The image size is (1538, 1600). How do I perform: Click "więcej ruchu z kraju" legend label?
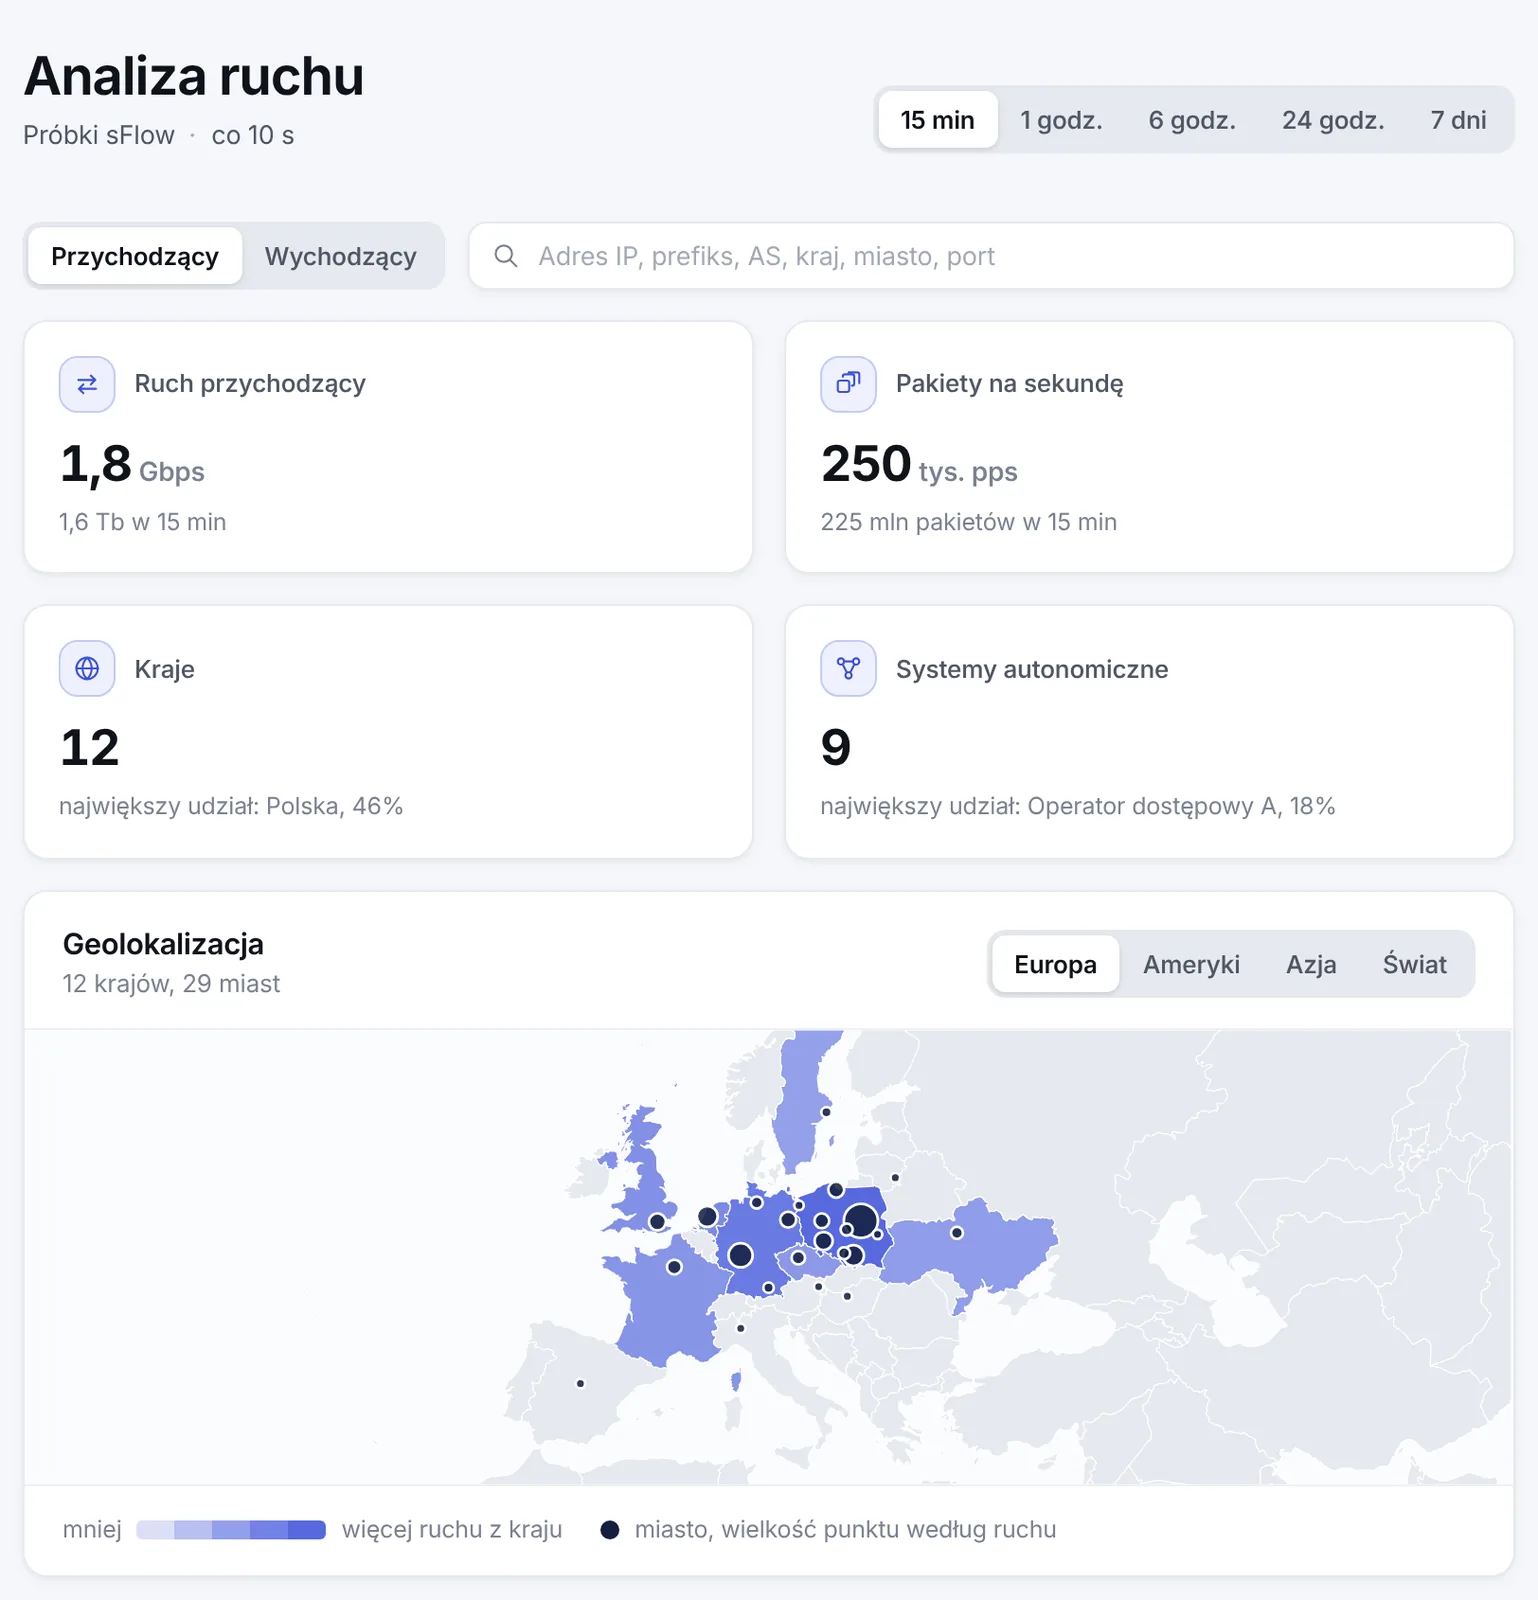[x=452, y=1529]
